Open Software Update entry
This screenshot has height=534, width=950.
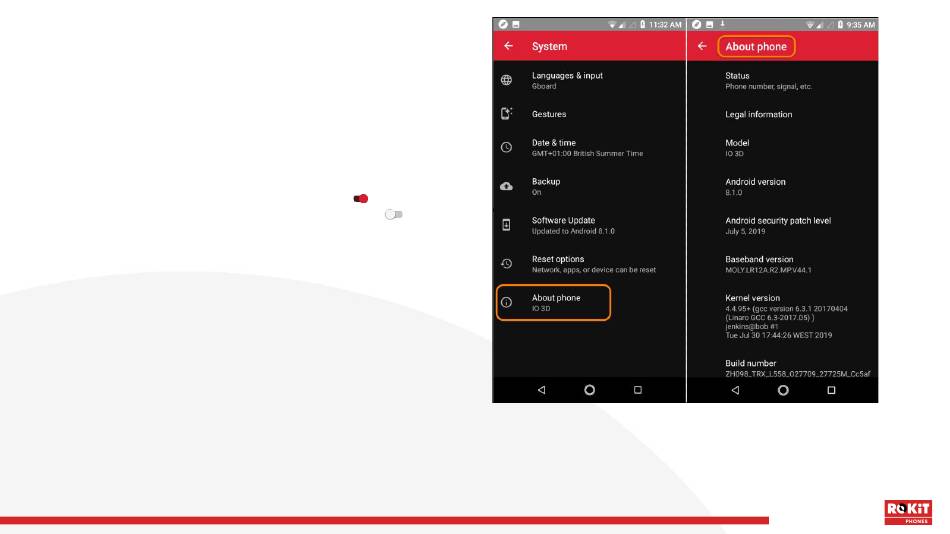(x=590, y=225)
